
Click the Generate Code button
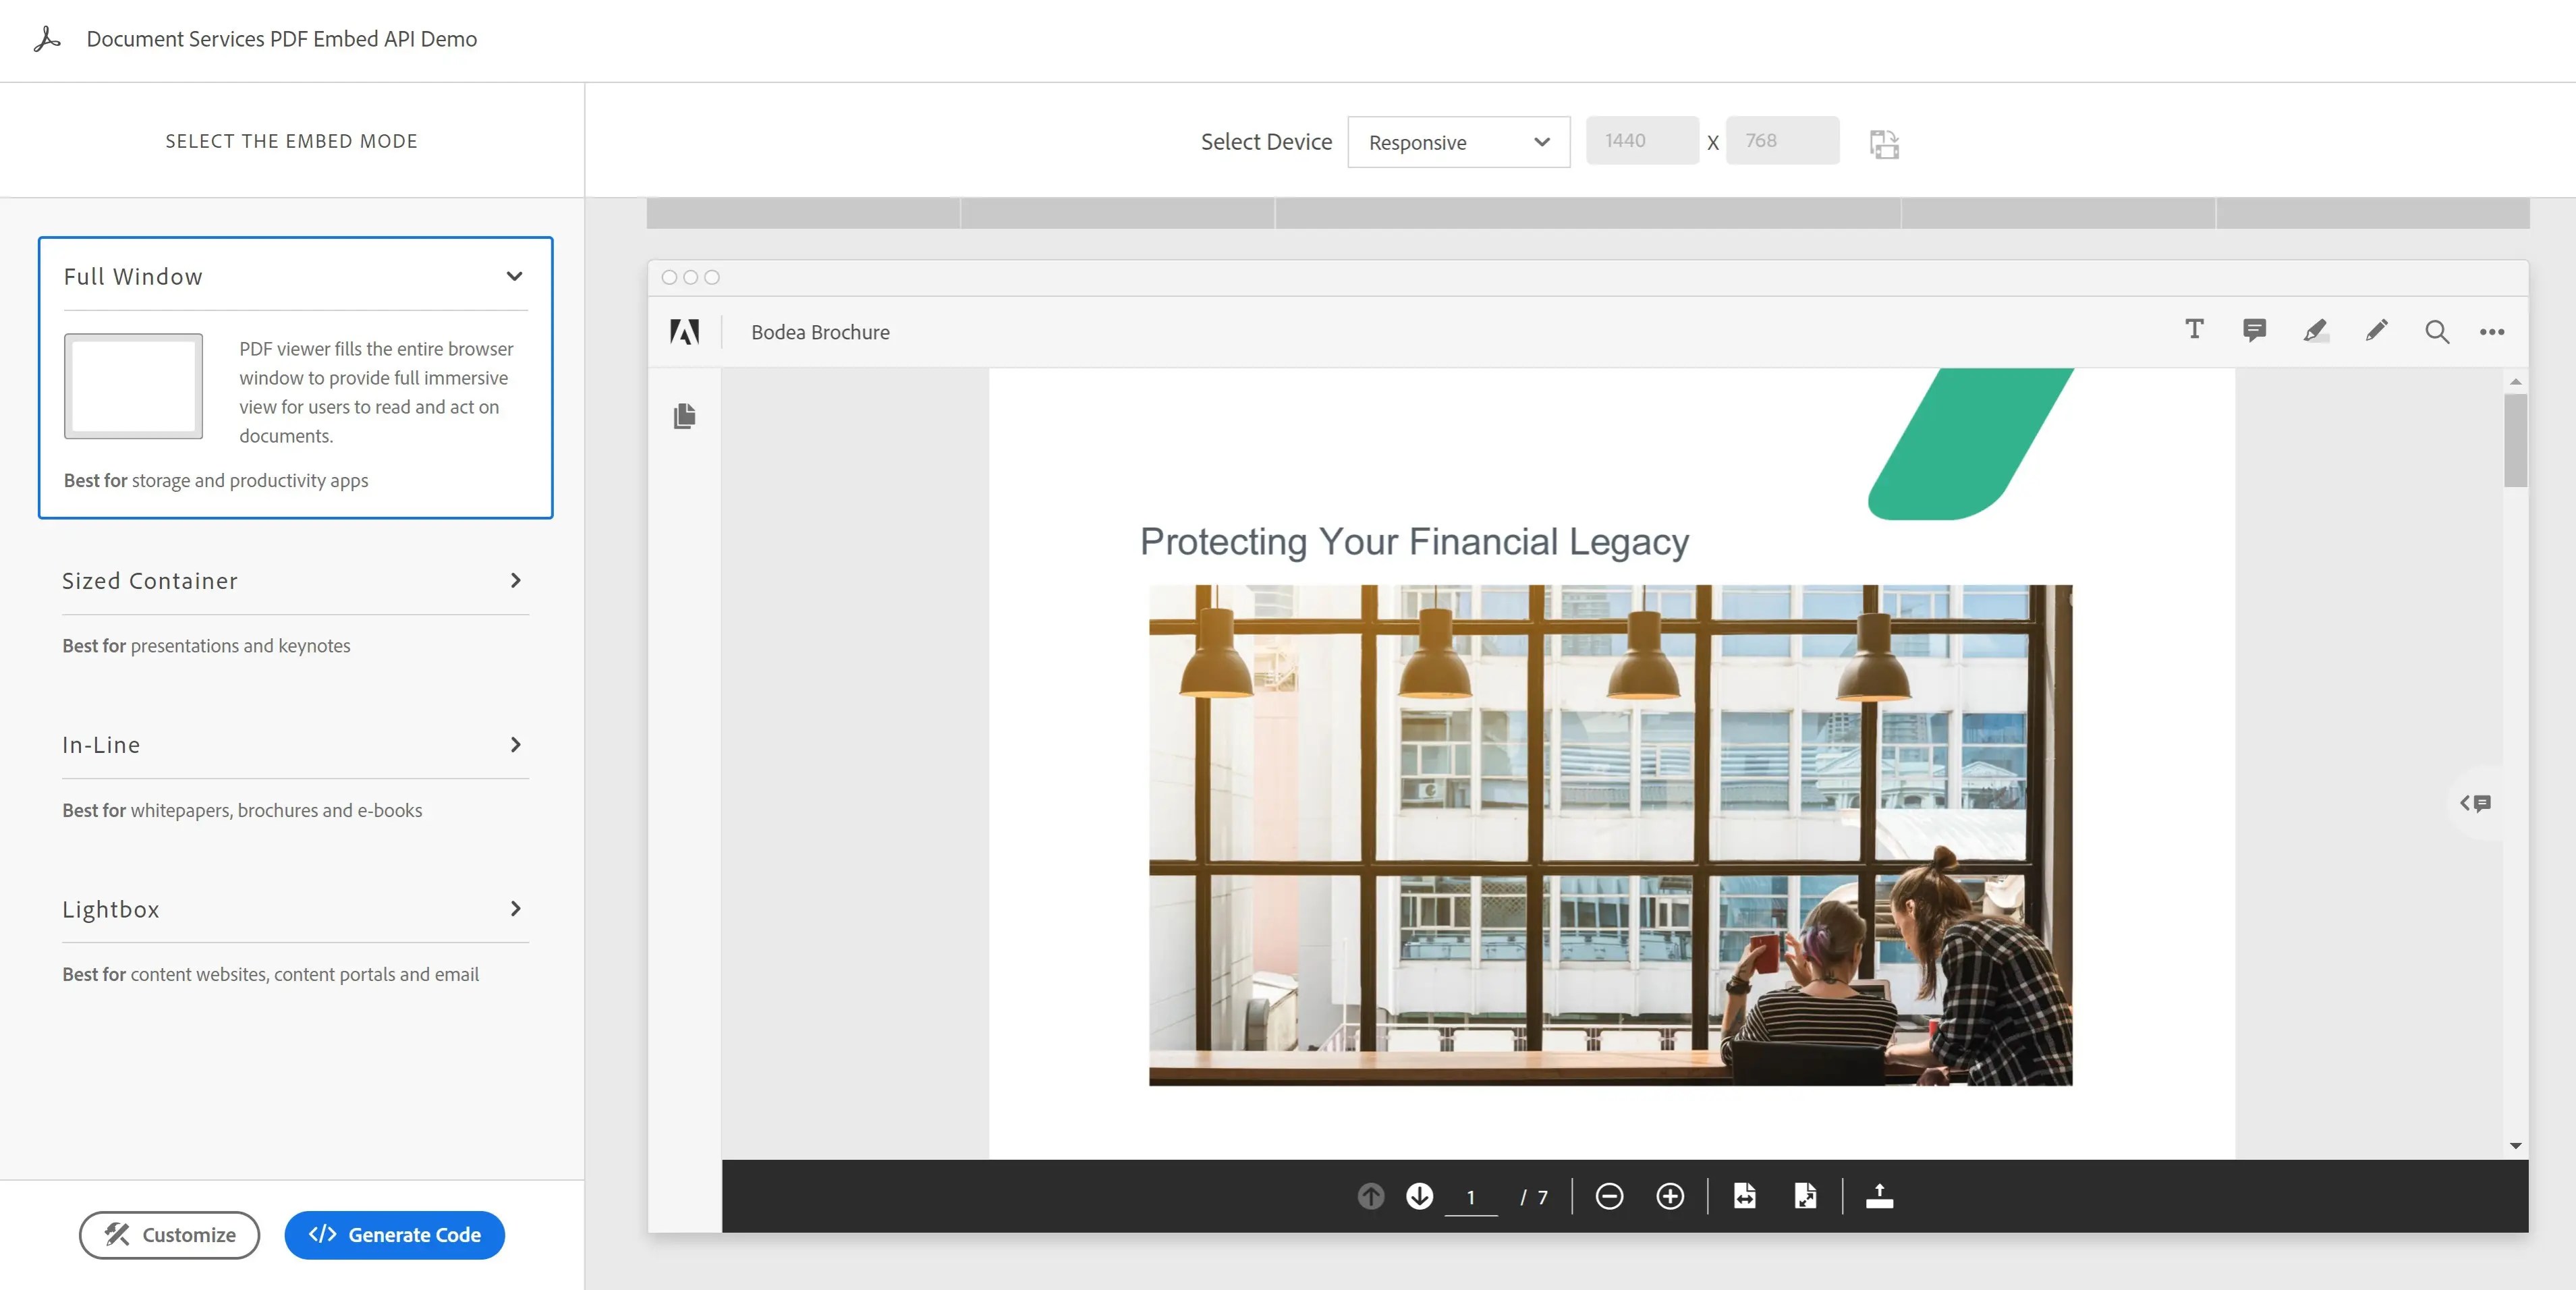point(394,1235)
